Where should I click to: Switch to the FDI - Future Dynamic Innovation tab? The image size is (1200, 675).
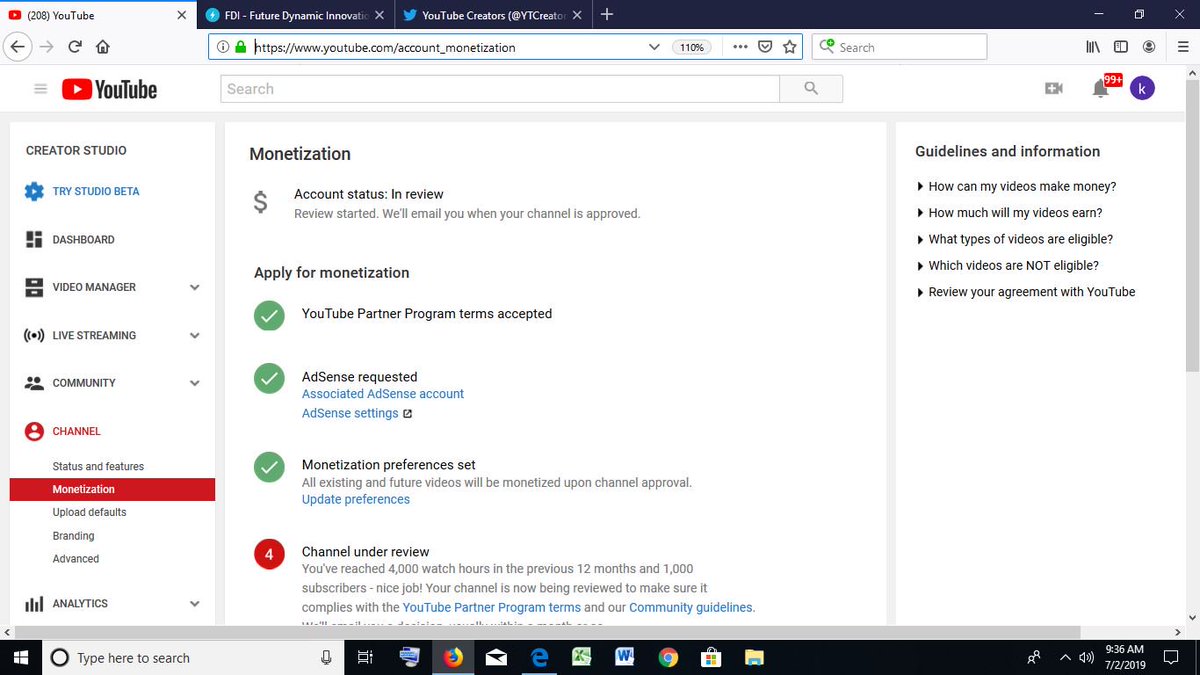296,15
